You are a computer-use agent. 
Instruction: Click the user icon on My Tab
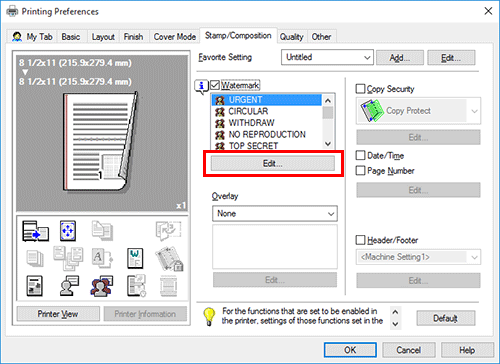click(17, 37)
